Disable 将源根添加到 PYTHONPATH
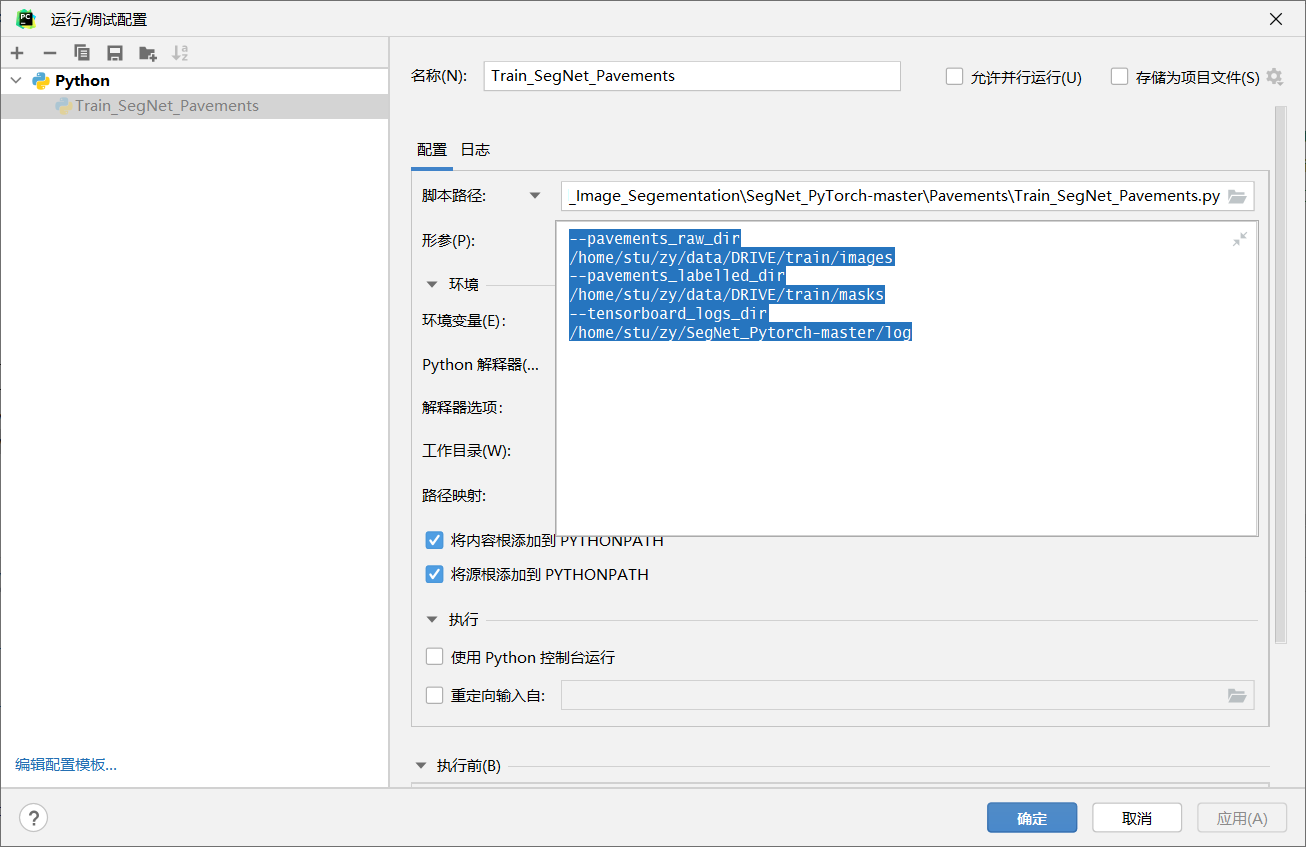The height and width of the screenshot is (847, 1306). [x=434, y=574]
